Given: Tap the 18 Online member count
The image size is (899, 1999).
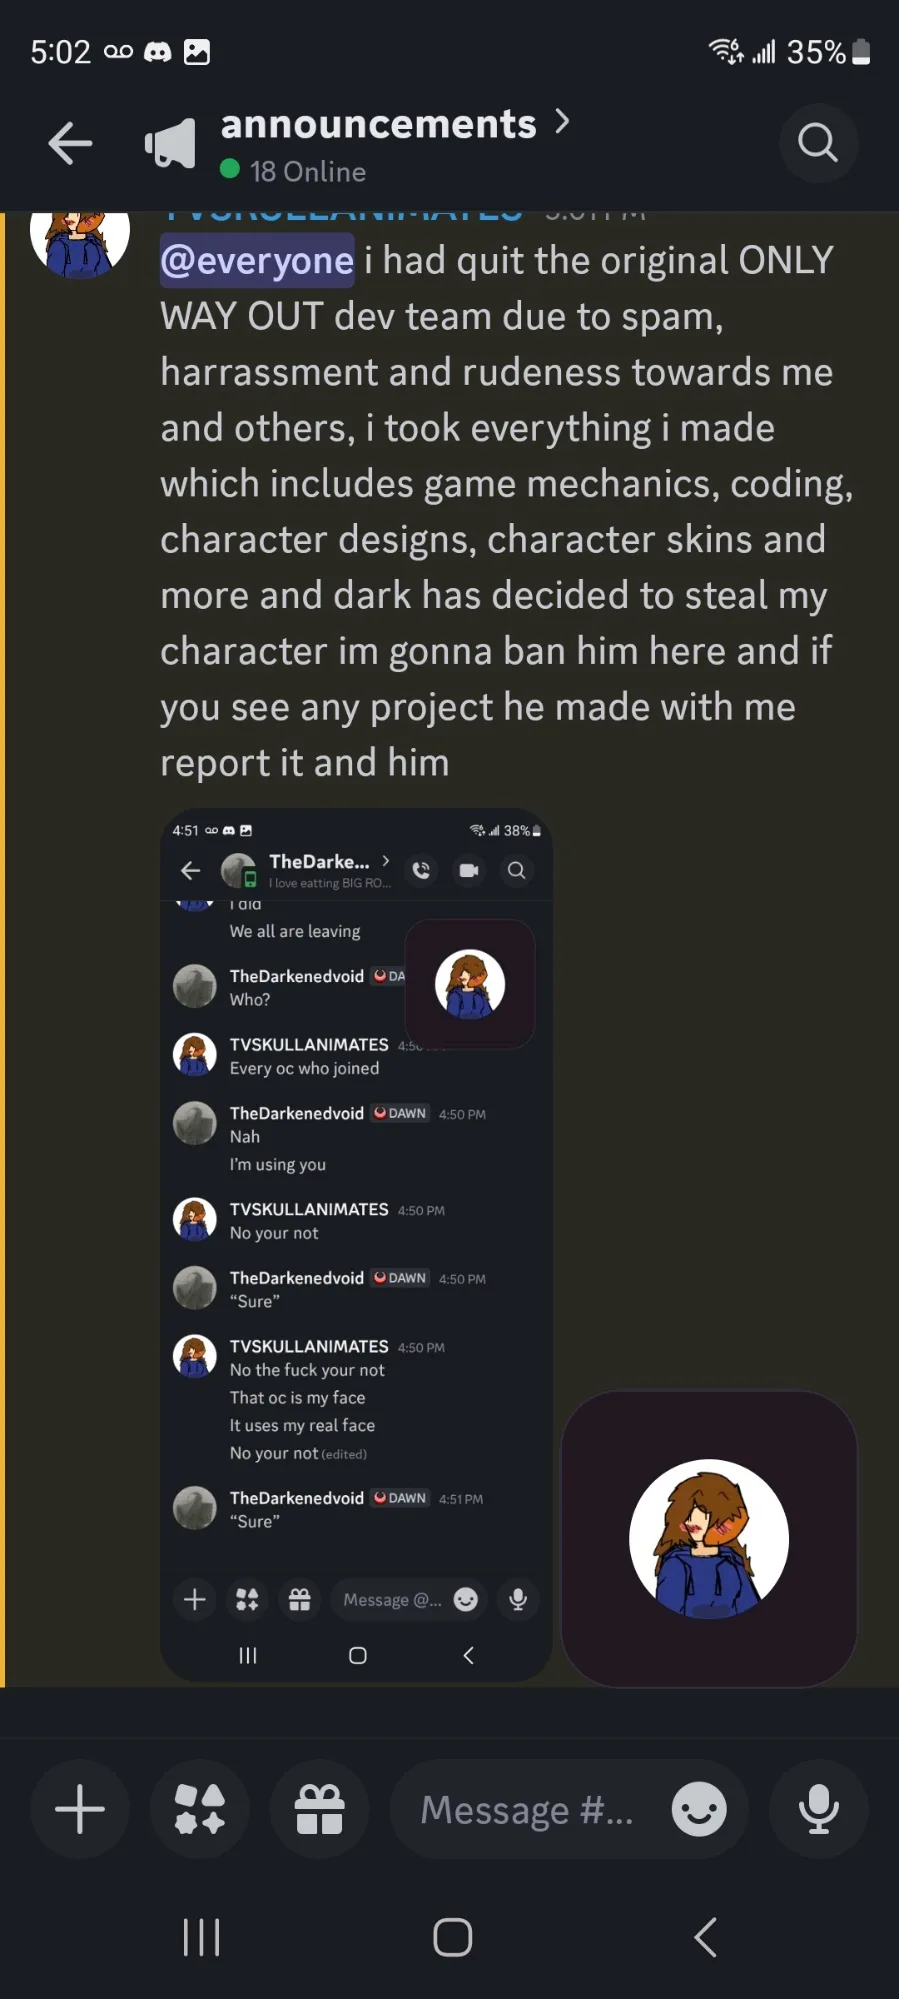Looking at the screenshot, I should tap(307, 172).
